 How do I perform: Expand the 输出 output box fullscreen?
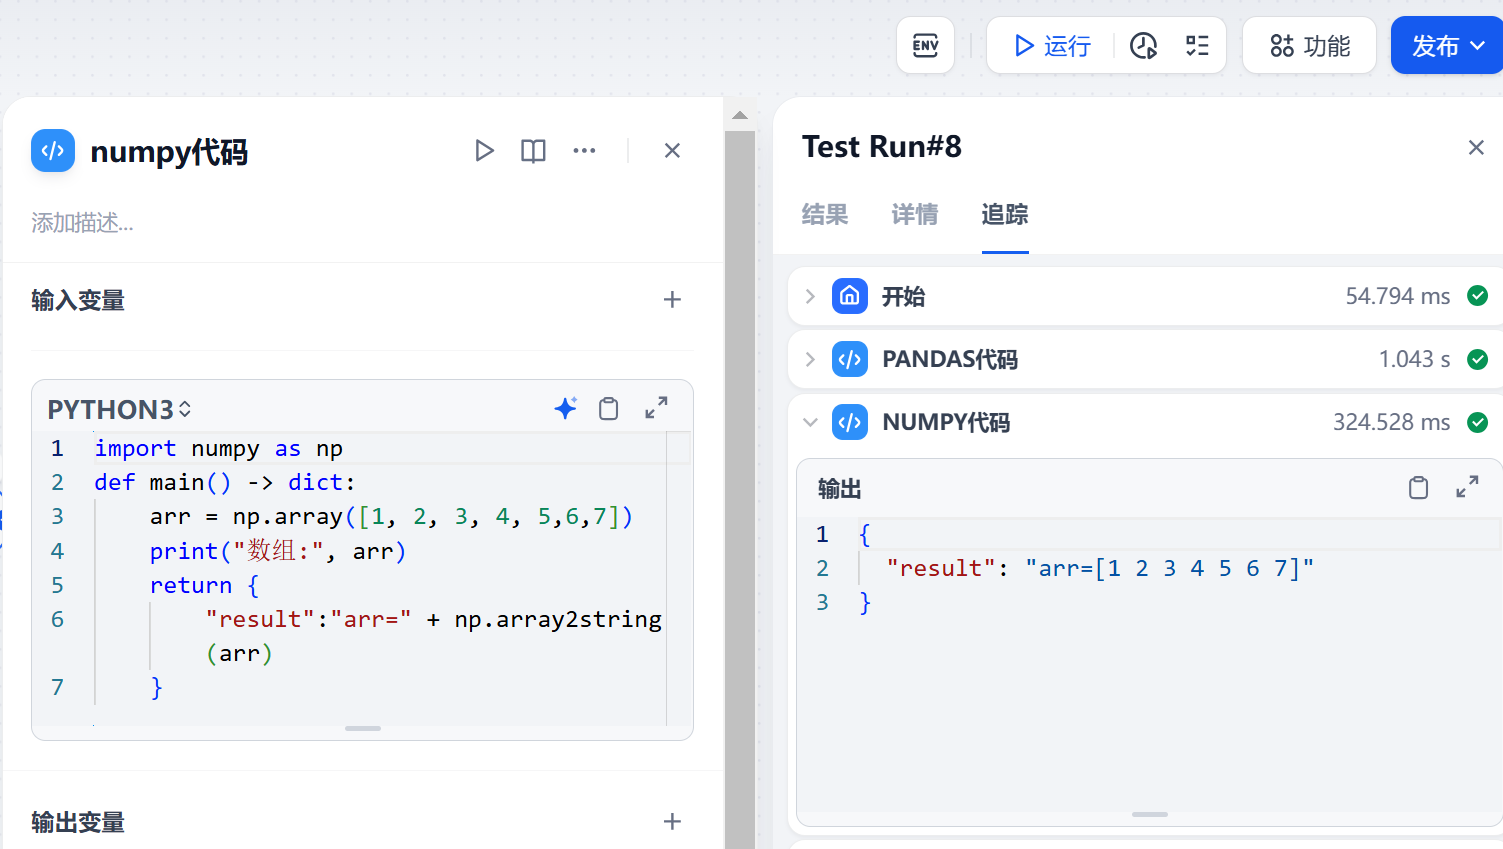click(x=1467, y=488)
